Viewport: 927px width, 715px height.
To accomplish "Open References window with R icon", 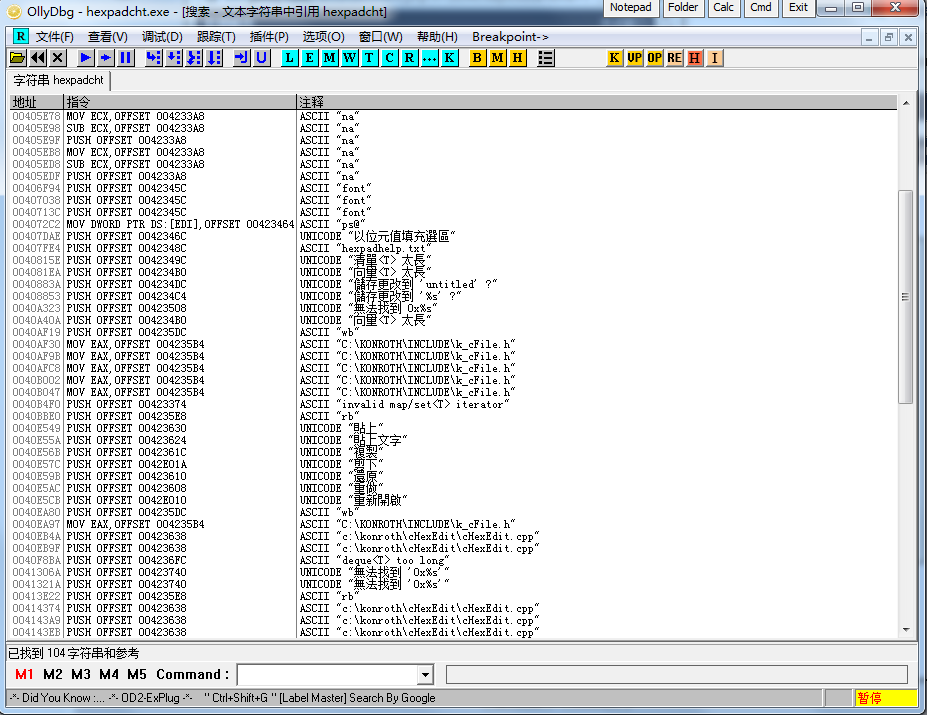I will pyautogui.click(x=409, y=58).
